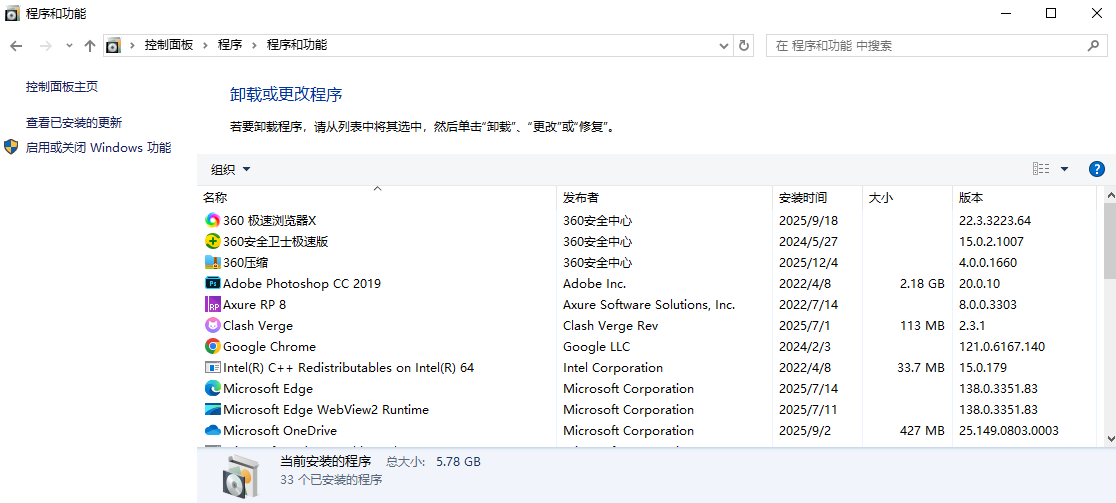This screenshot has height=503, width=1116.
Task: Click the Axure RP 8 icon
Action: 212,305
